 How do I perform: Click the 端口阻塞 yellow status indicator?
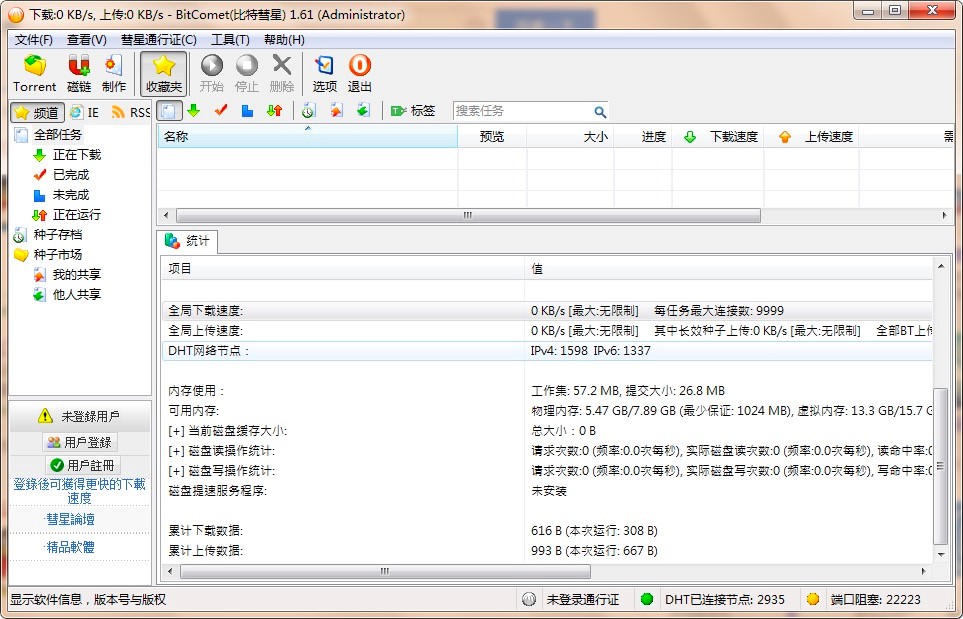point(813,599)
